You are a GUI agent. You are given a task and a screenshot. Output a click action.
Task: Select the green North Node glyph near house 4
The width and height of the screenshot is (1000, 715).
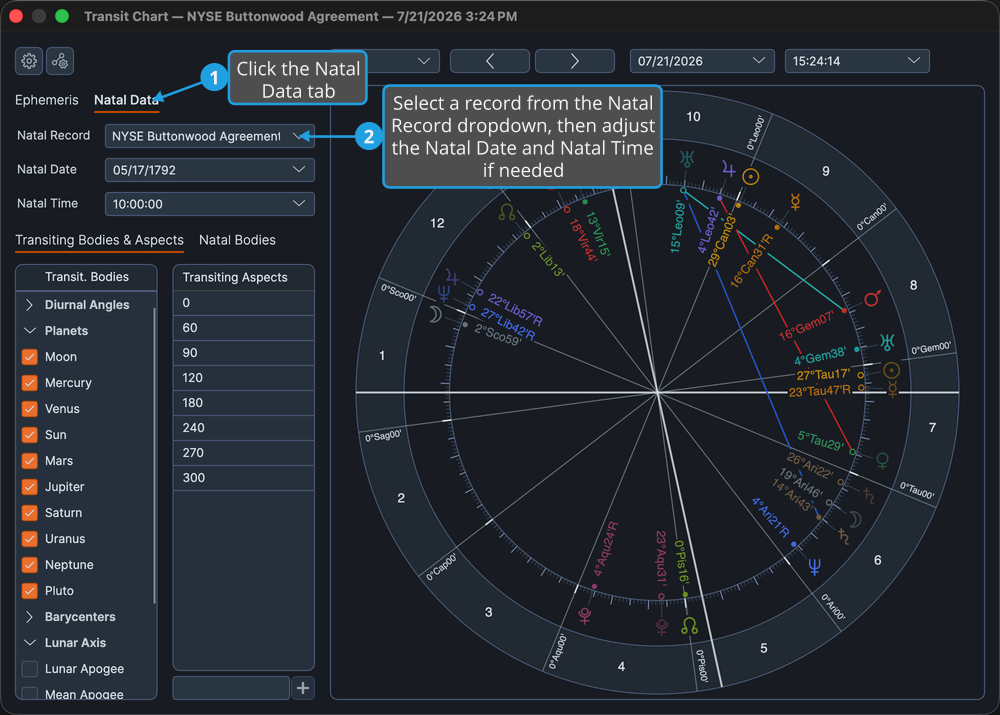pos(689,626)
